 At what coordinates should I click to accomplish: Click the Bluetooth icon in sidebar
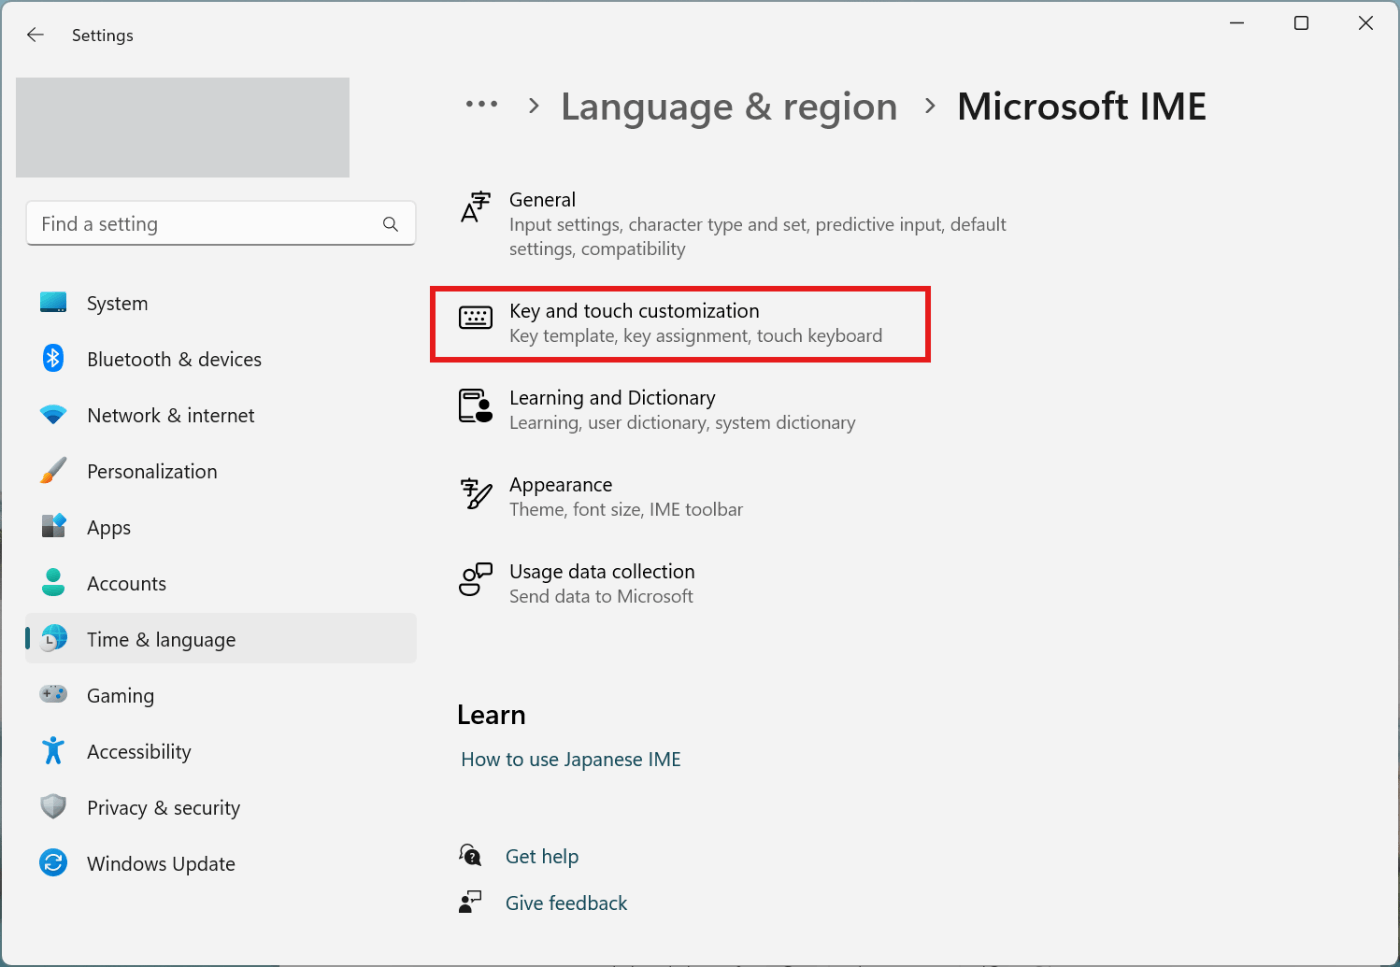(x=53, y=358)
